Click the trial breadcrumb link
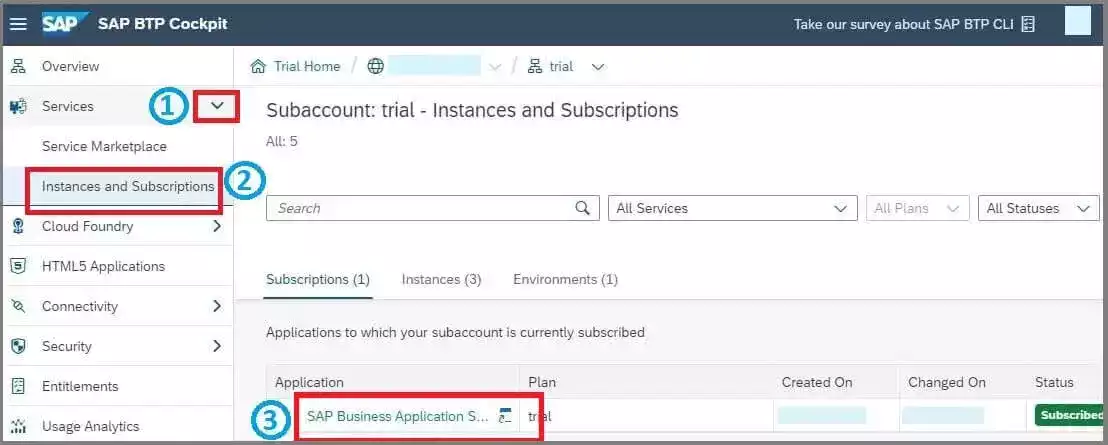This screenshot has height=445, width=1108. (561, 66)
